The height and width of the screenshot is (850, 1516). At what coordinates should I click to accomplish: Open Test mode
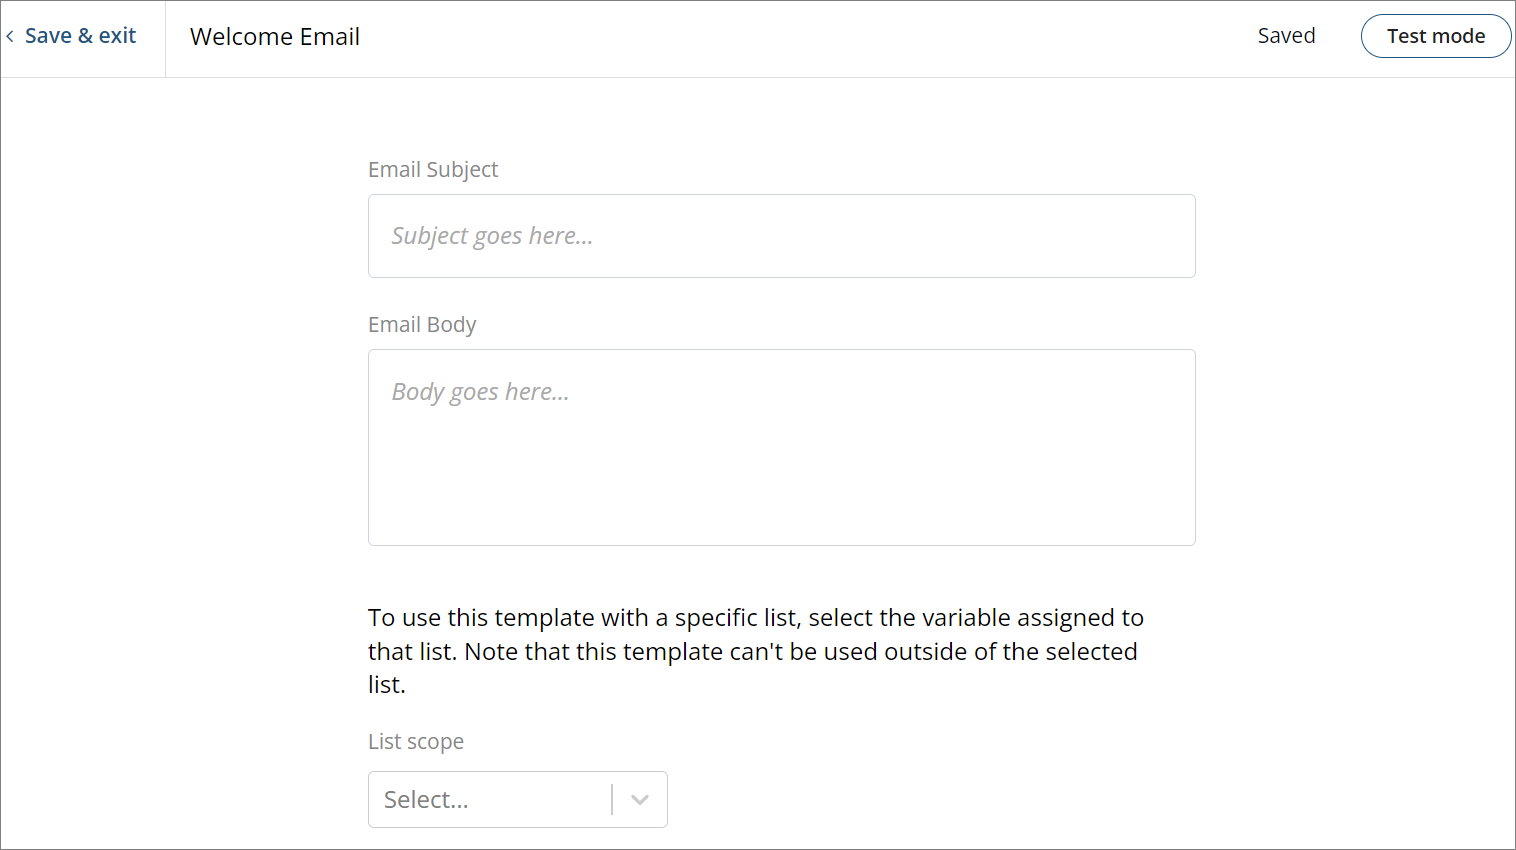point(1436,35)
